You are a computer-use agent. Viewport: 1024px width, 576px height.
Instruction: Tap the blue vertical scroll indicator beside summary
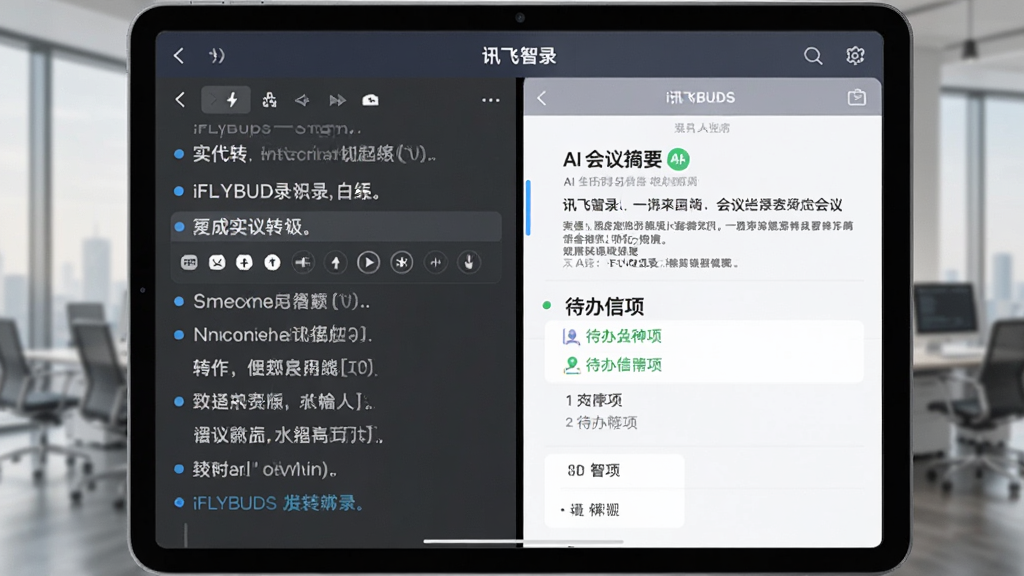[528, 208]
